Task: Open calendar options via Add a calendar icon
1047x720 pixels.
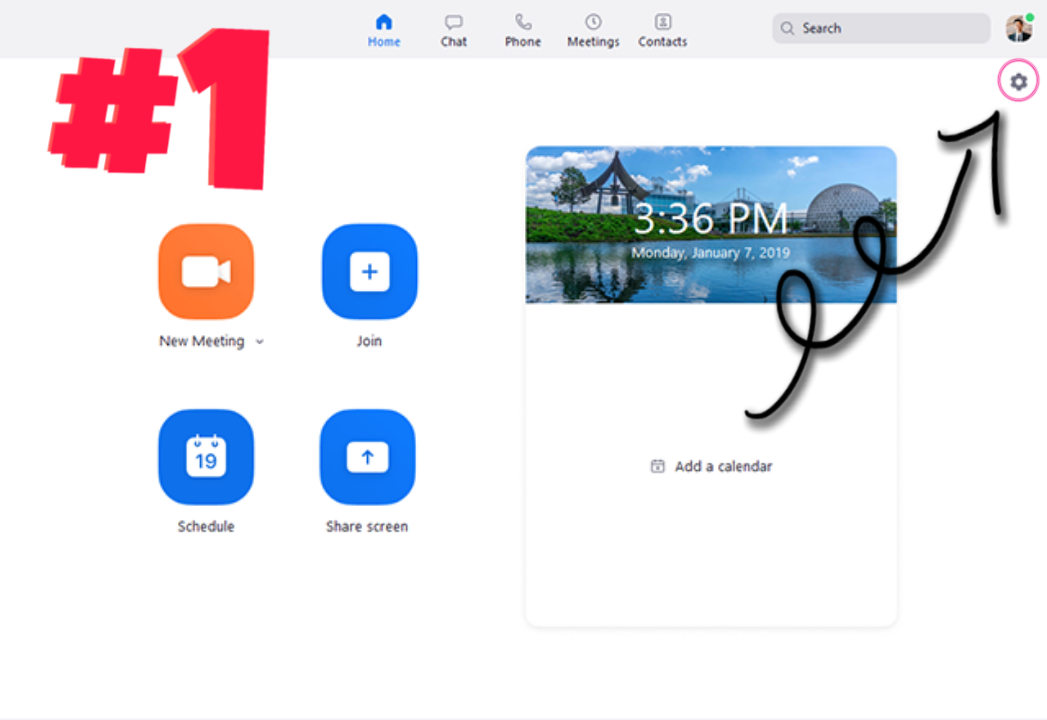Action: point(656,466)
